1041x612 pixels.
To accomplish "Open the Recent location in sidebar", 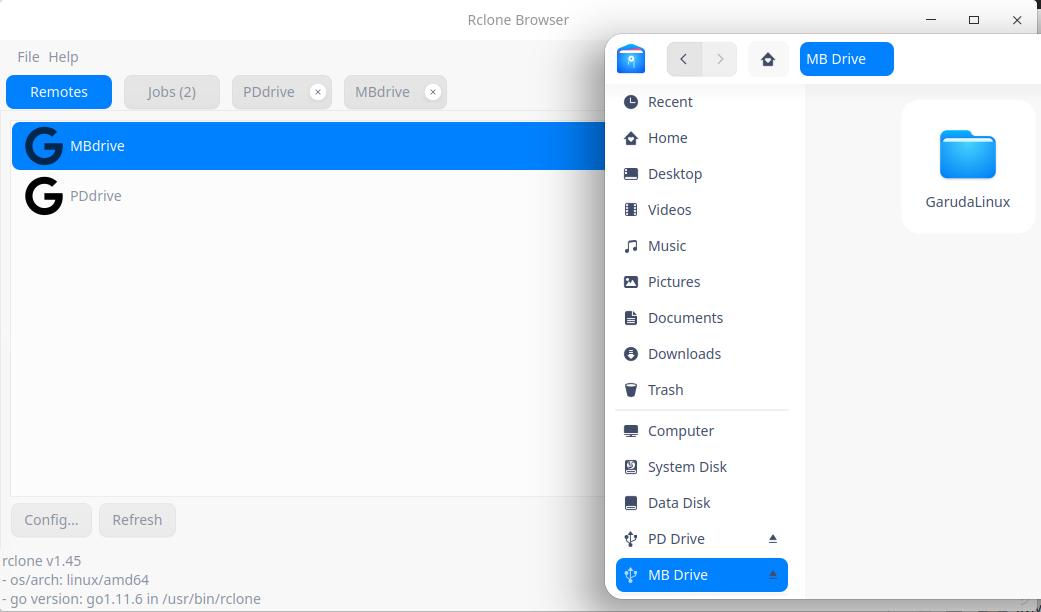I will tap(670, 101).
